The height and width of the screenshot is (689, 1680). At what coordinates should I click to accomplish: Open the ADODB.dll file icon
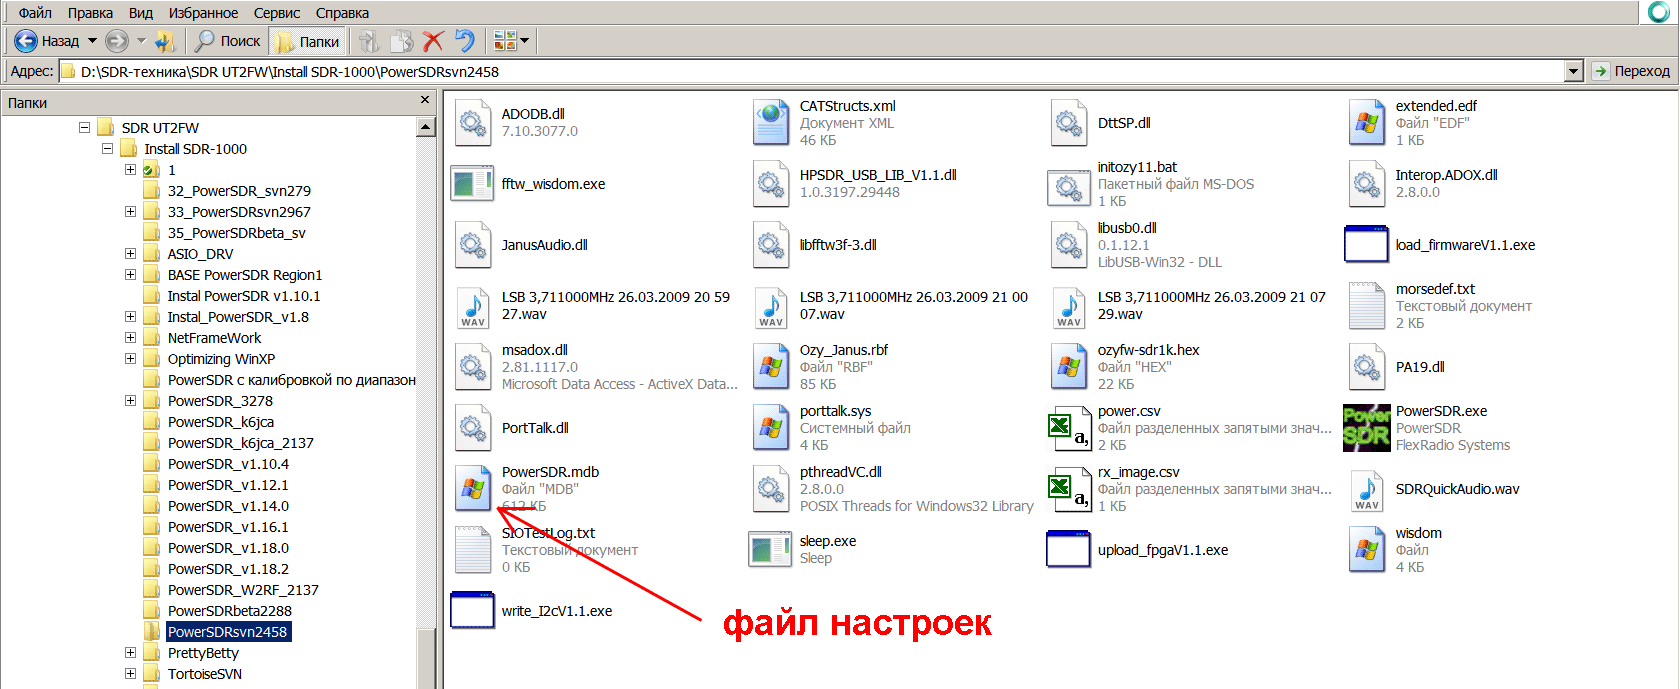tap(472, 123)
